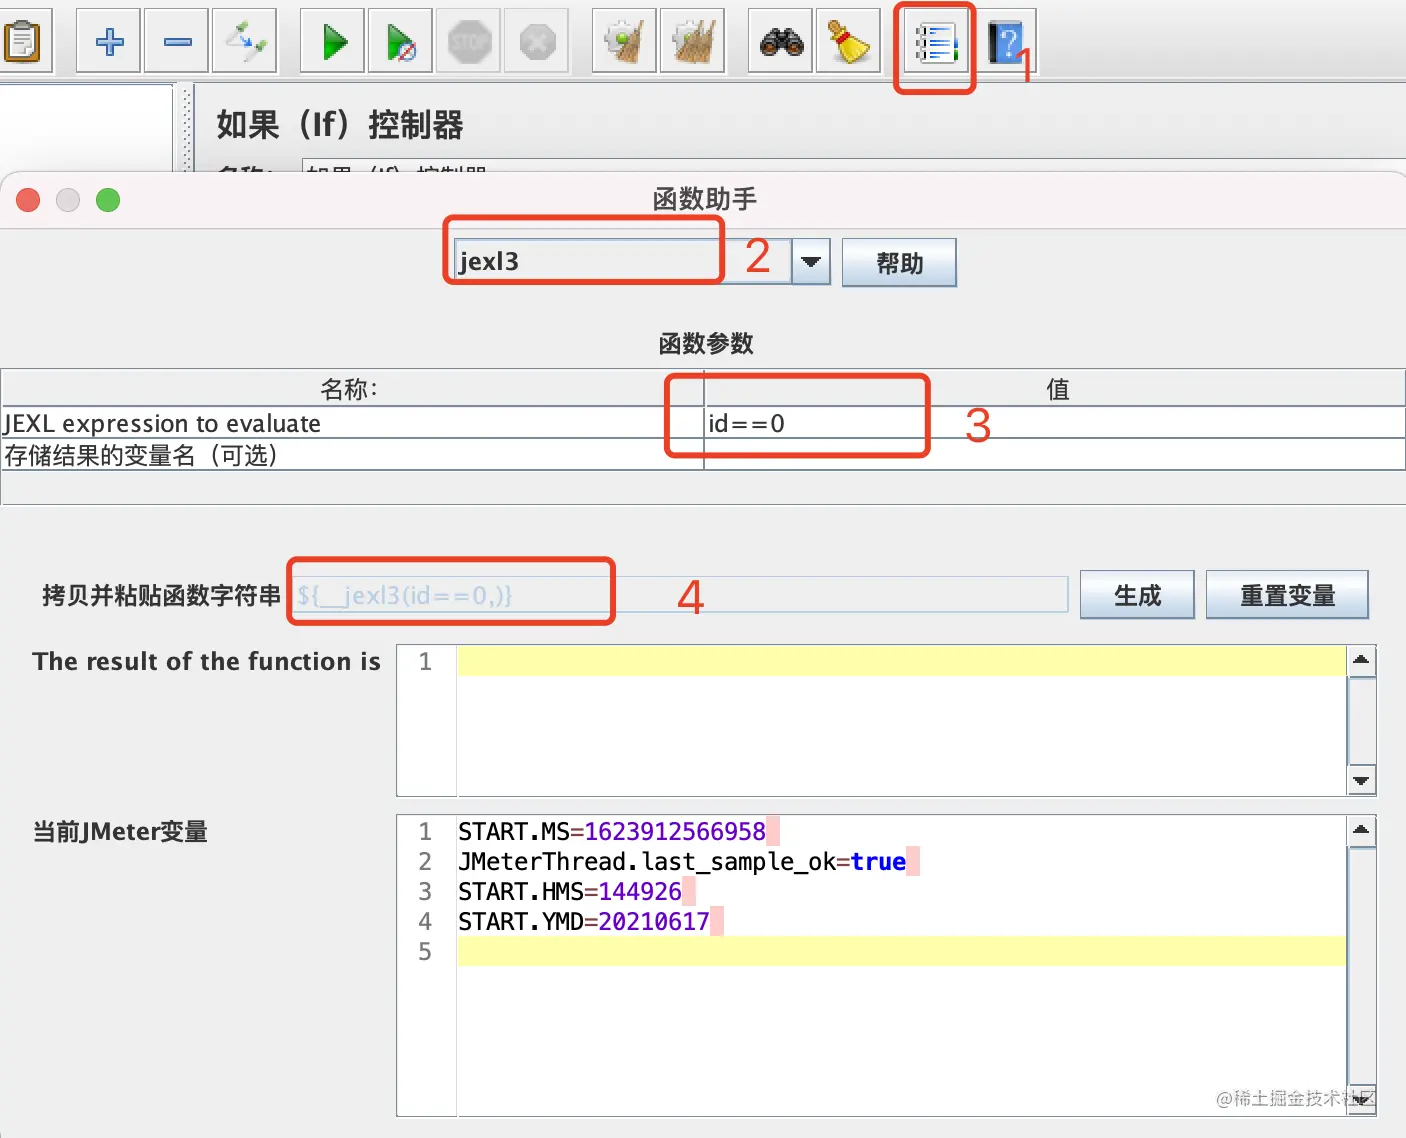Click the Toggle element toolbar icon
The height and width of the screenshot is (1138, 1406).
pyautogui.click(x=245, y=41)
